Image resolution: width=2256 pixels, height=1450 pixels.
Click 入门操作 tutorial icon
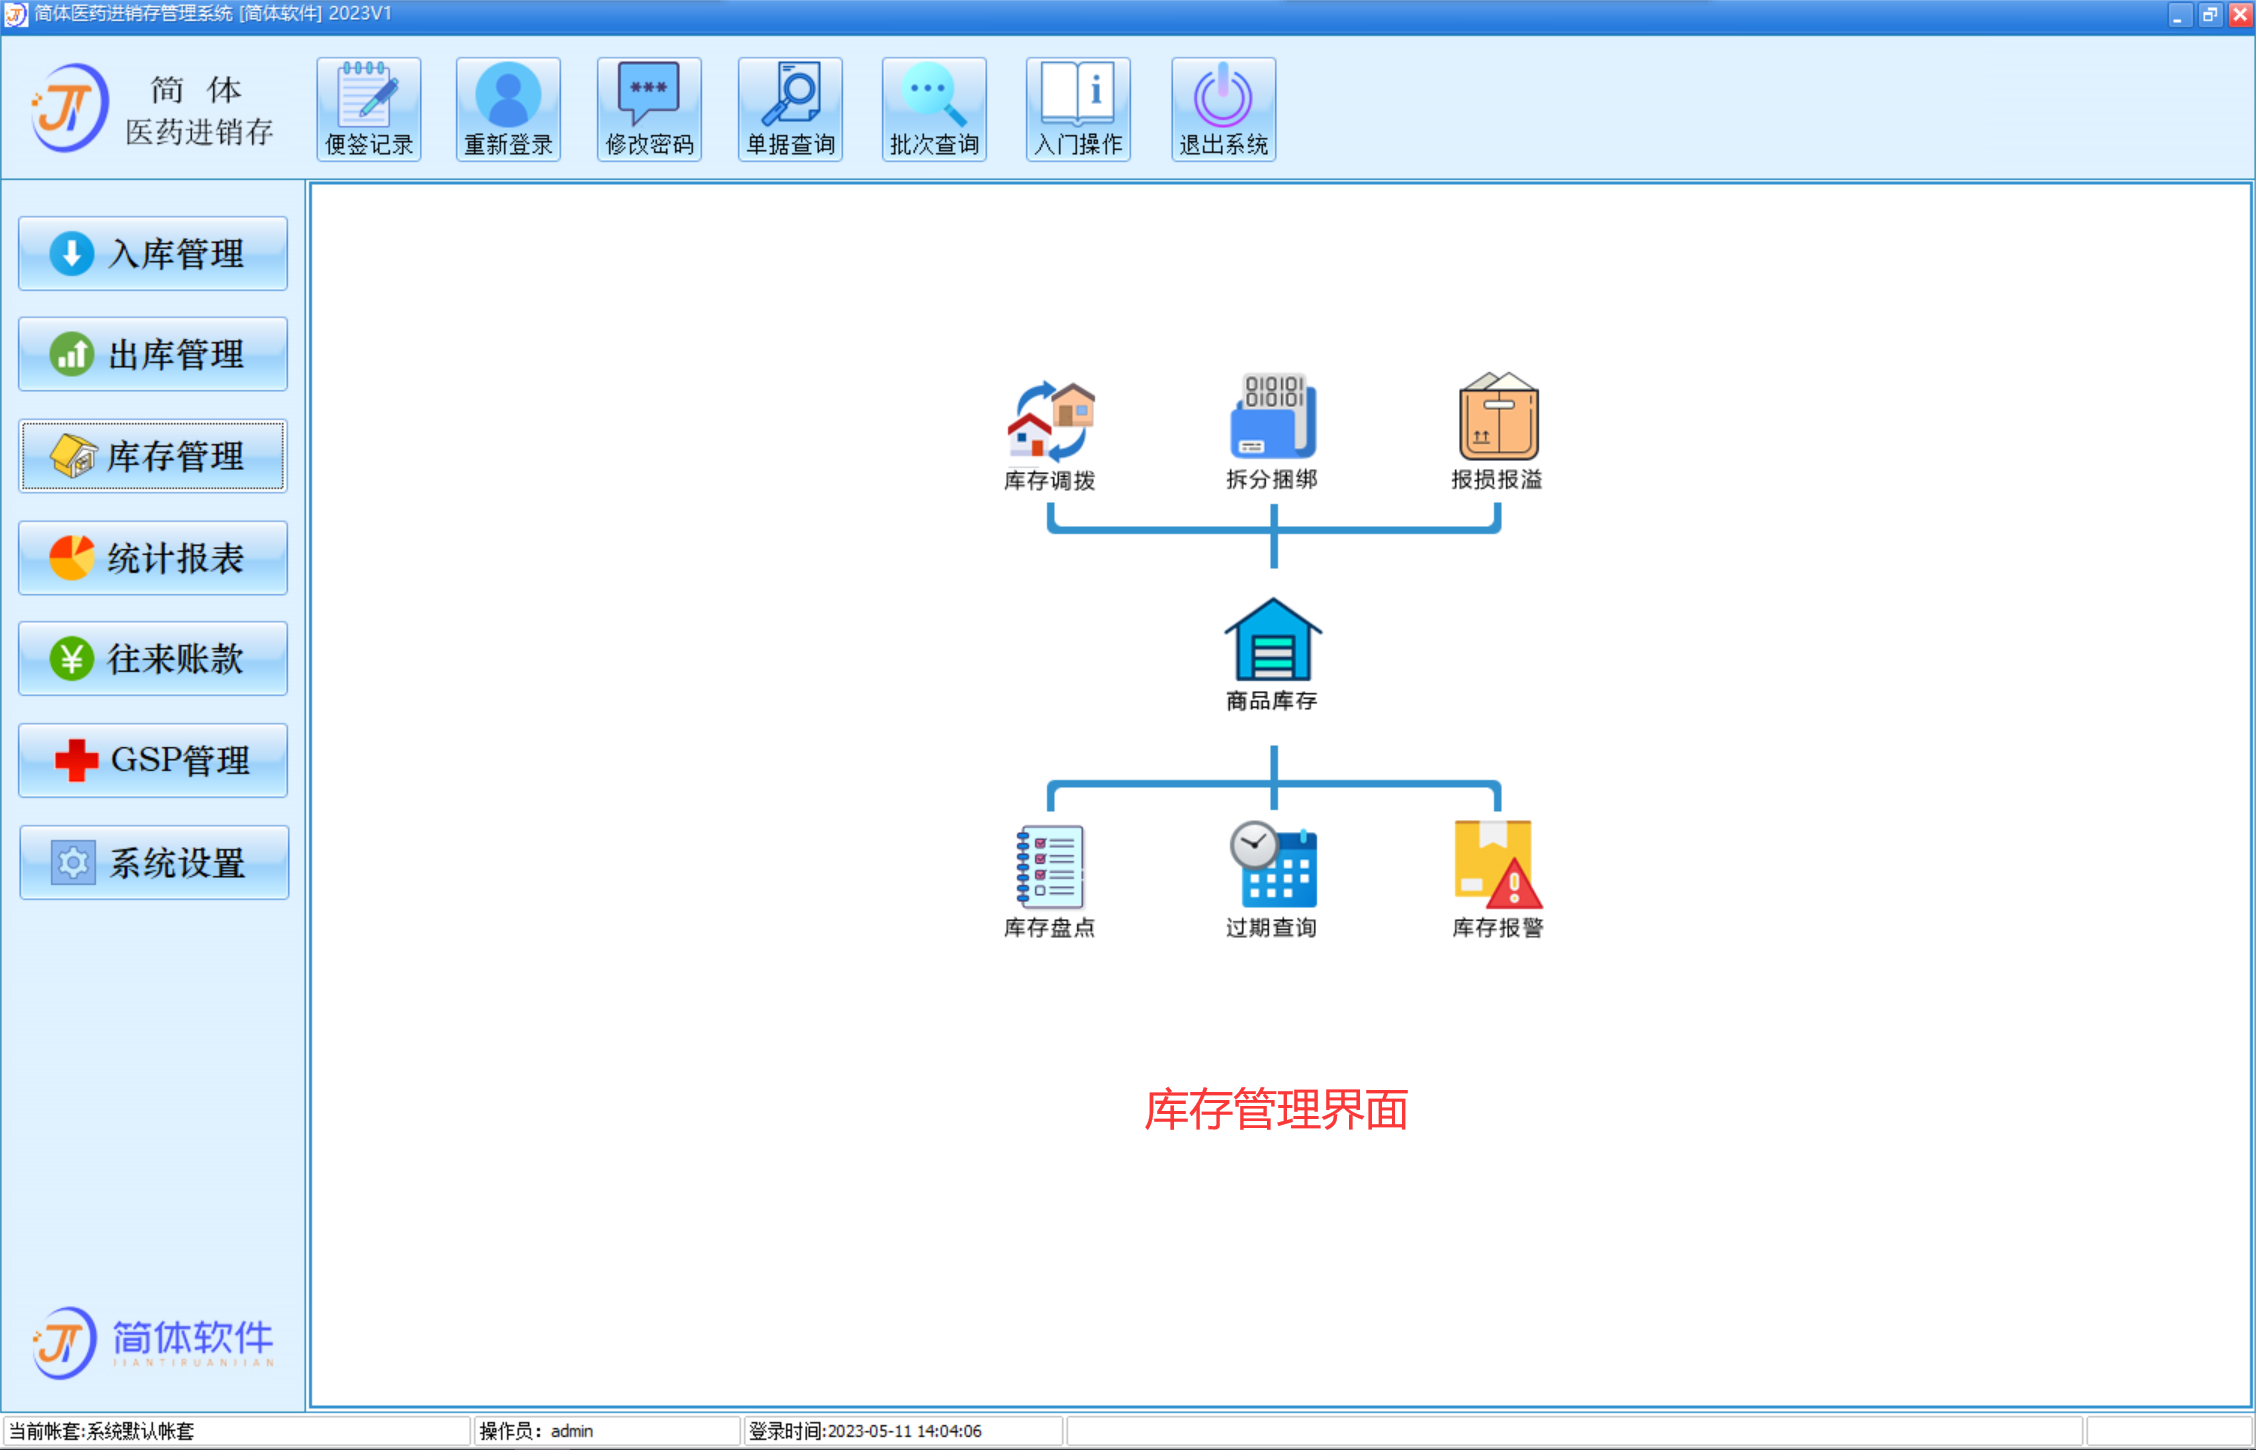coord(1075,105)
